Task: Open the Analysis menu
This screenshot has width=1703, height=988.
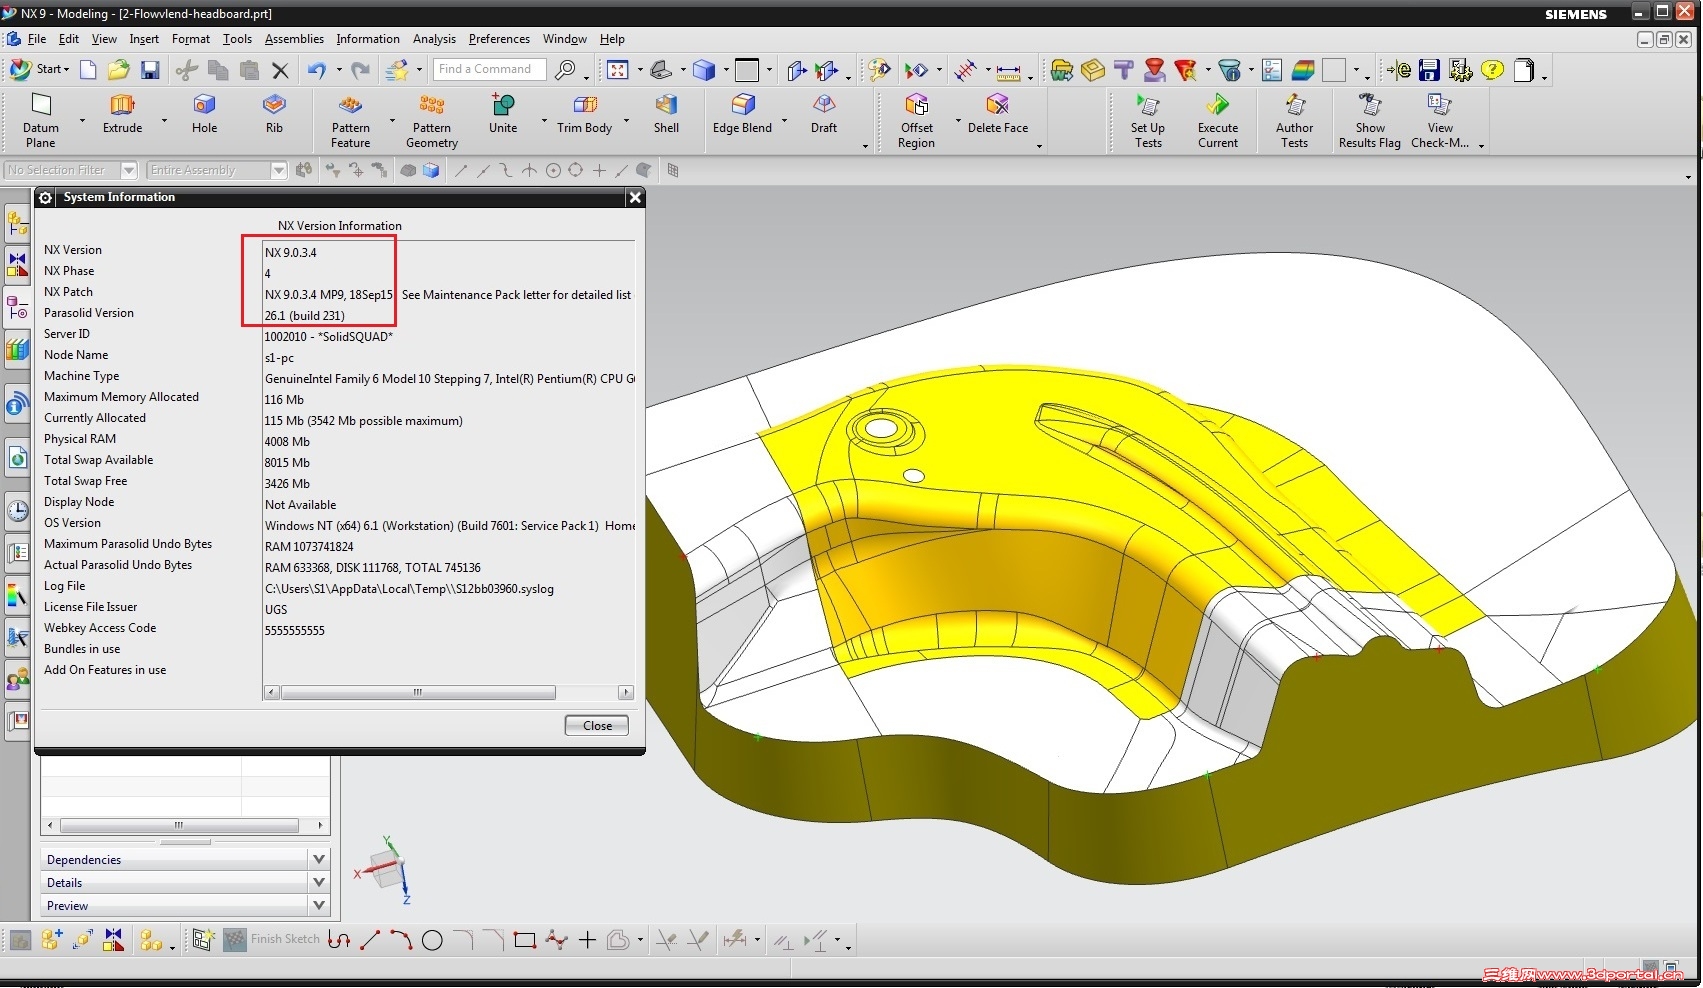Action: pyautogui.click(x=434, y=39)
